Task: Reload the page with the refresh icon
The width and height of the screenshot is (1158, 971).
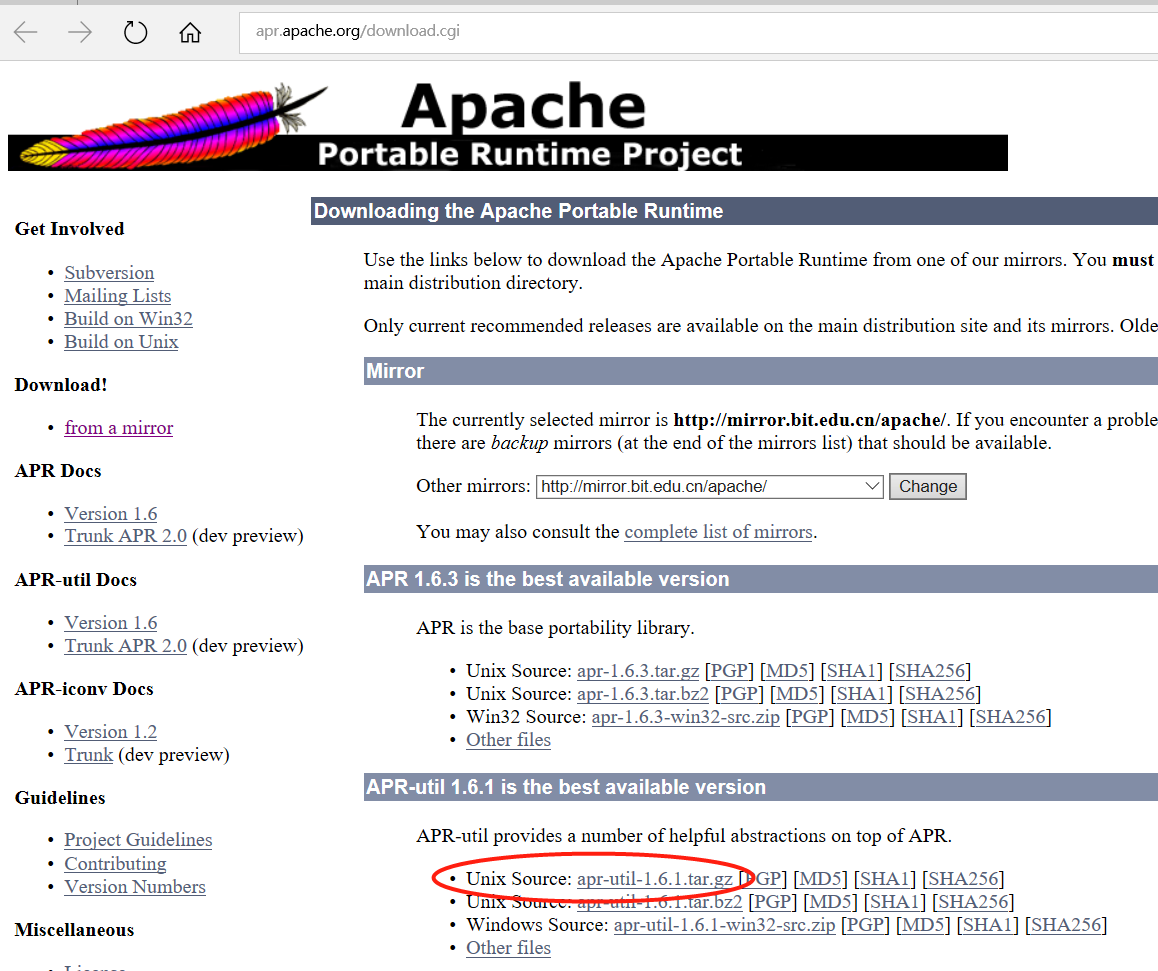Action: [135, 32]
